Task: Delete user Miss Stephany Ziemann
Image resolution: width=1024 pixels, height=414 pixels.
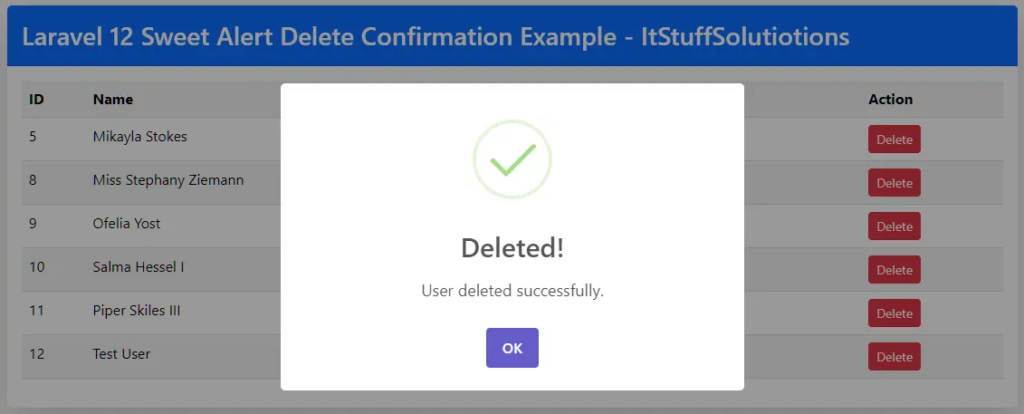Action: pyautogui.click(x=894, y=183)
